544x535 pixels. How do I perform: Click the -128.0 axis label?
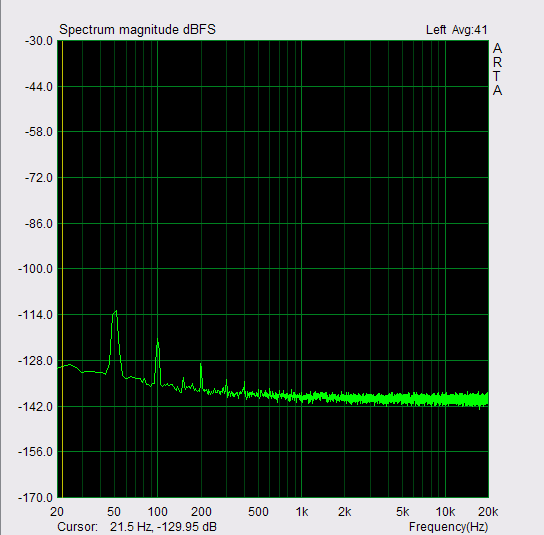coord(35,361)
